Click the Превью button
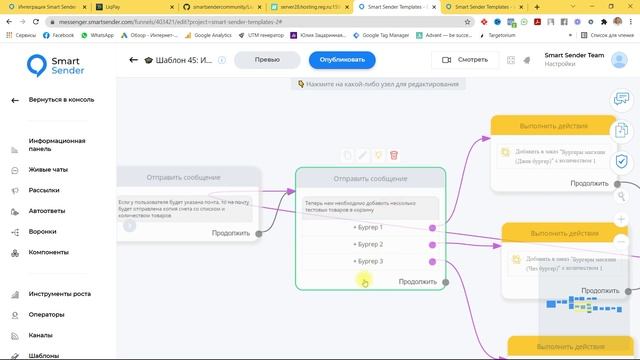640x360 pixels. coord(267,60)
